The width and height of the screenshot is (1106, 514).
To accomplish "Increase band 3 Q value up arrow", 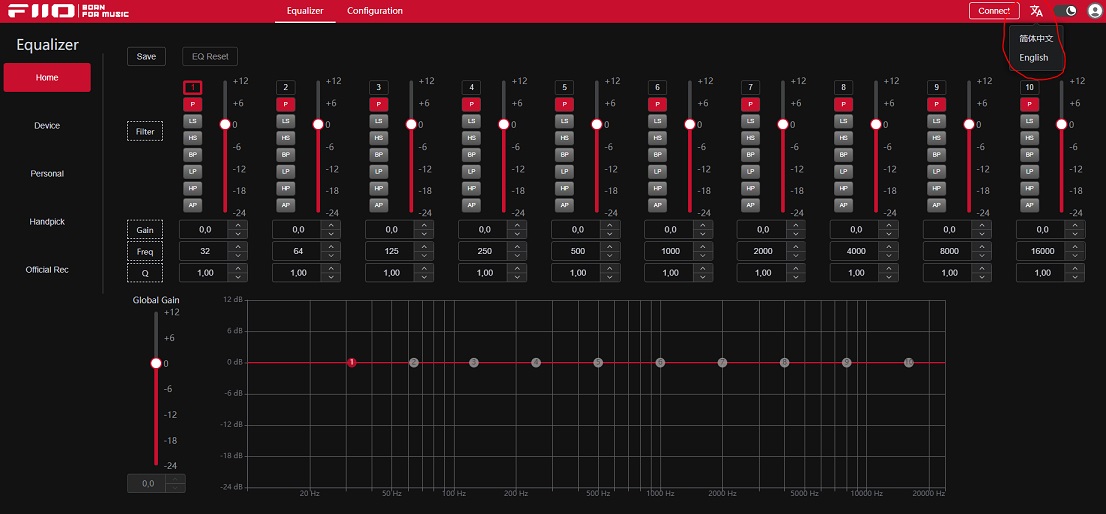I will click(424, 269).
